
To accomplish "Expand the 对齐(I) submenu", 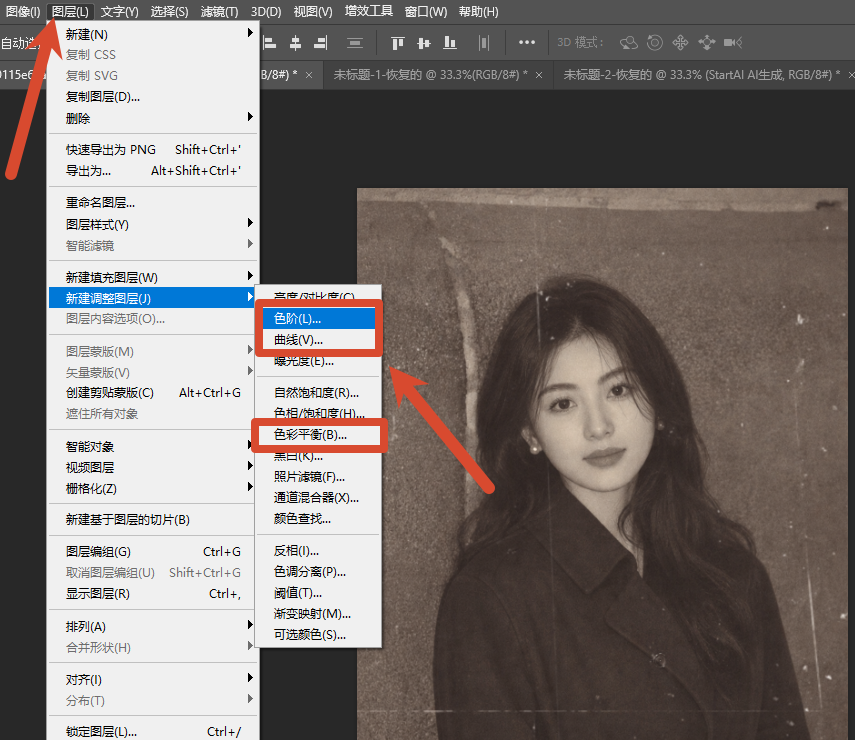I will pyautogui.click(x=152, y=679).
